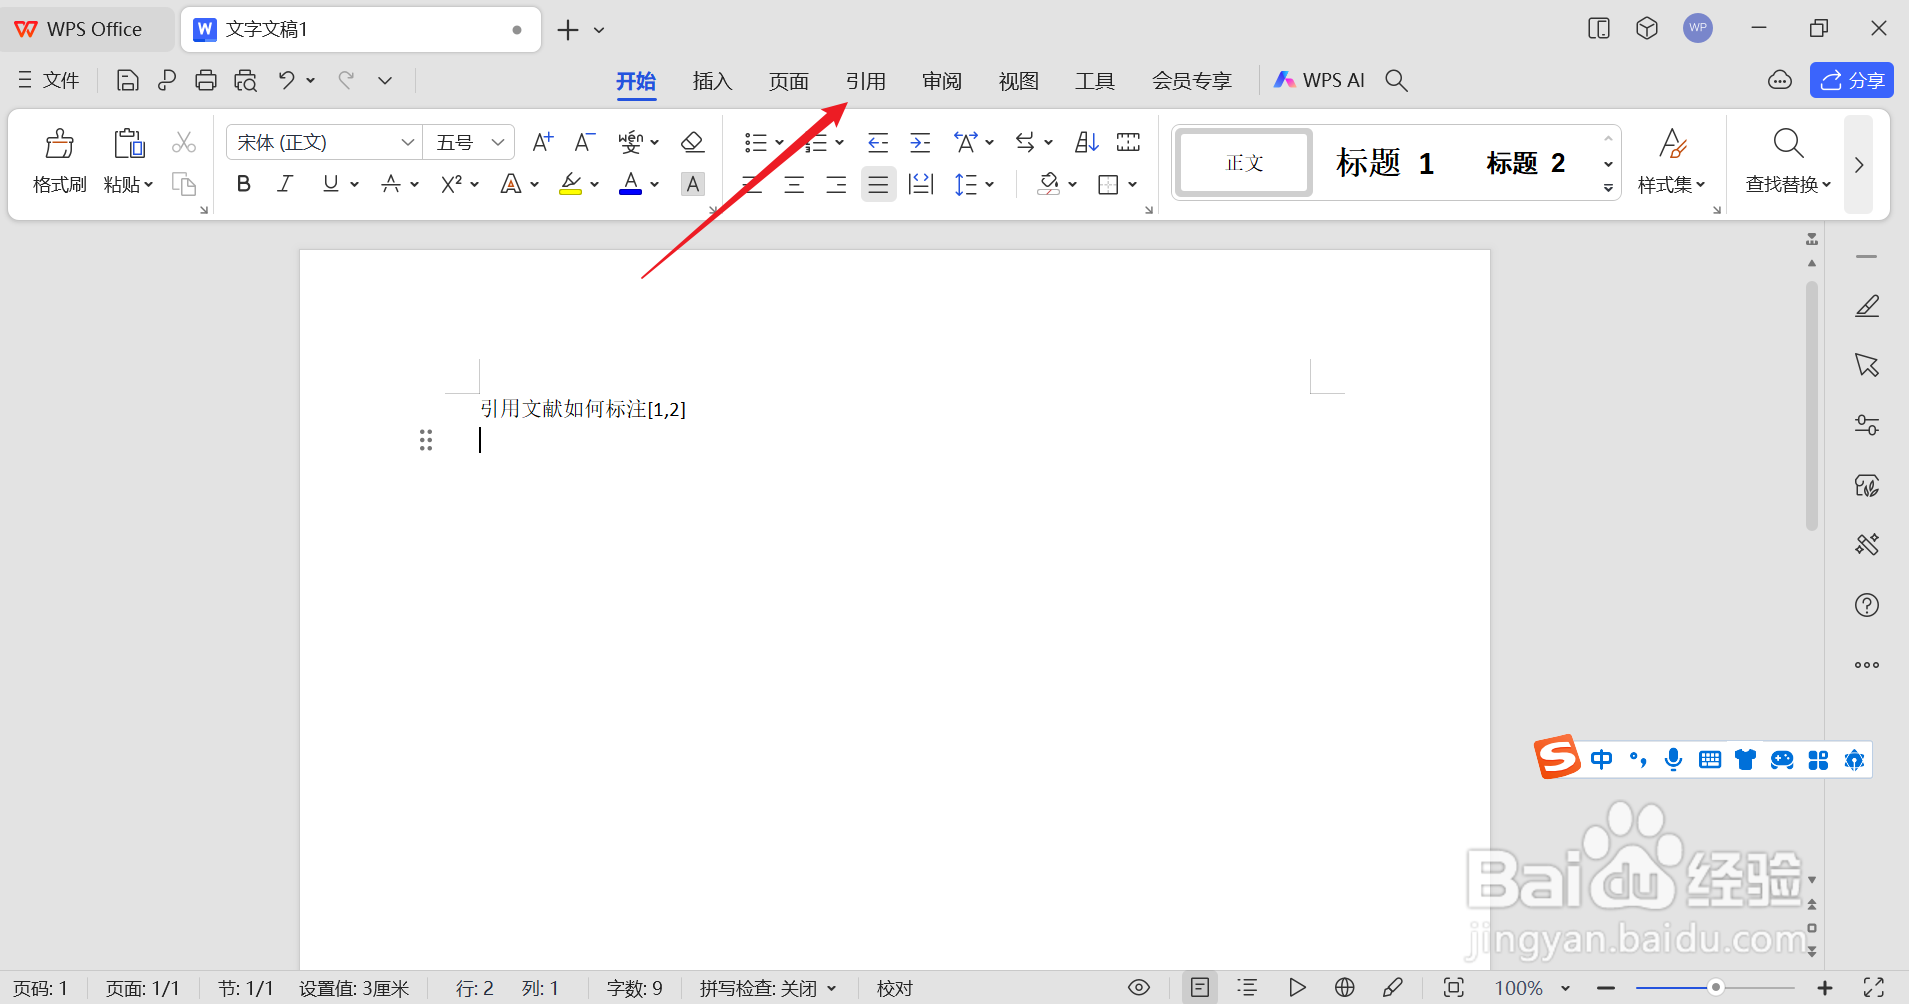Screen dimensions: 1909x1004
Task: Click the selection arrow icon in sidebar
Action: (x=1867, y=365)
